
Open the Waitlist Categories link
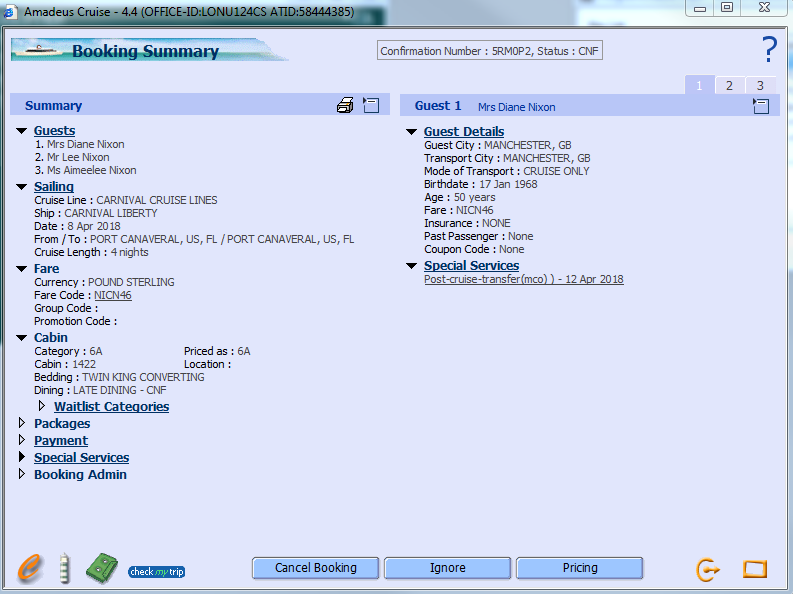coord(112,406)
